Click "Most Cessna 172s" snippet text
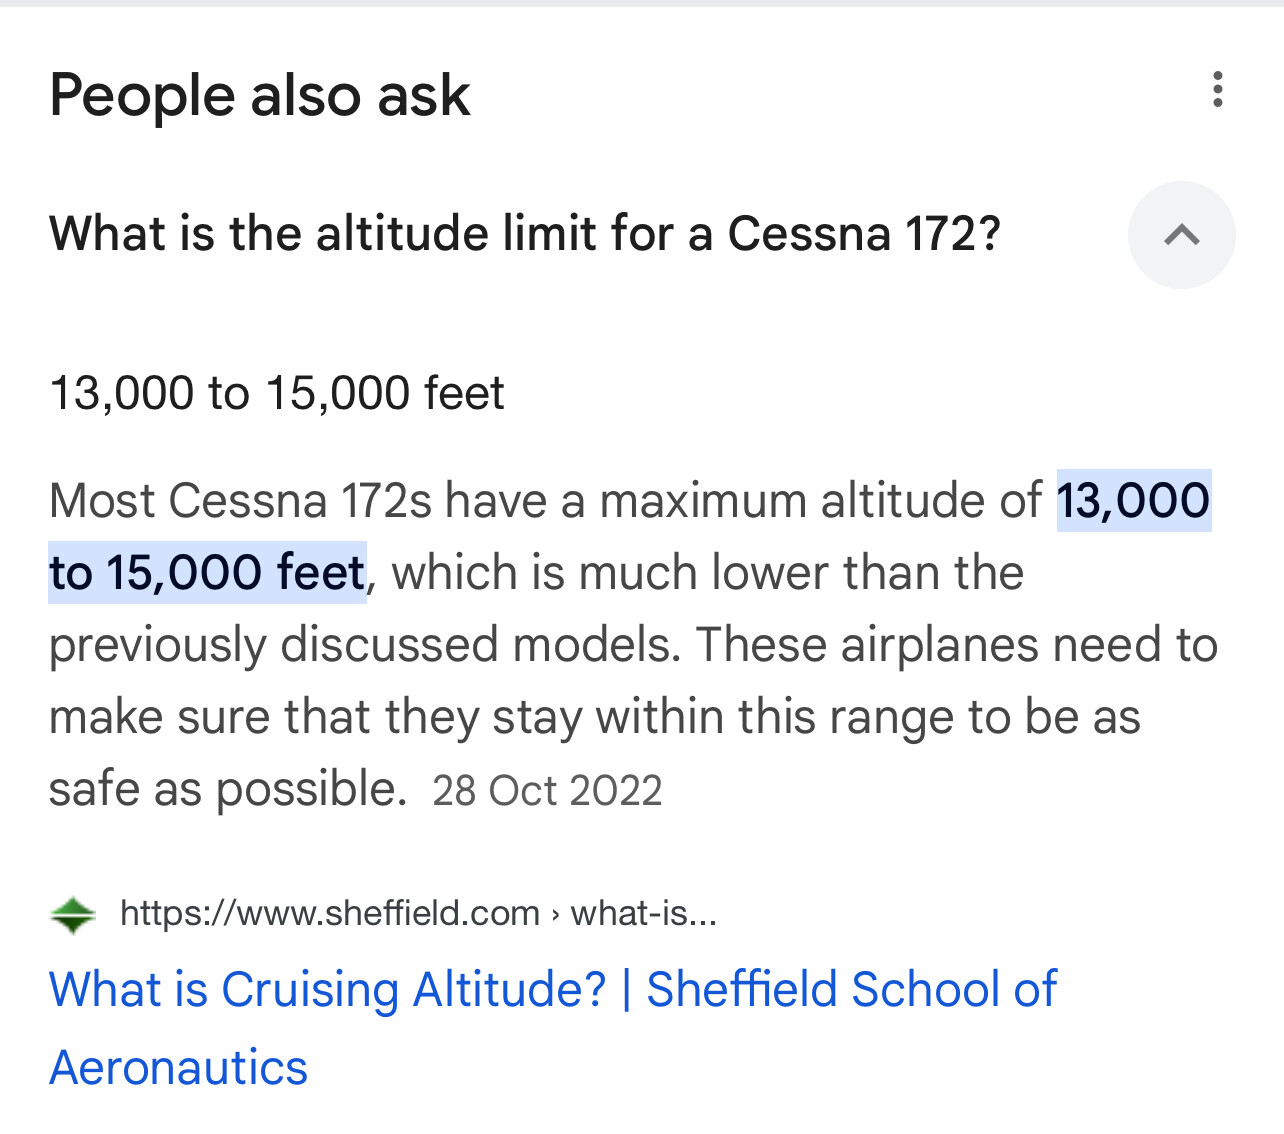 click(240, 500)
